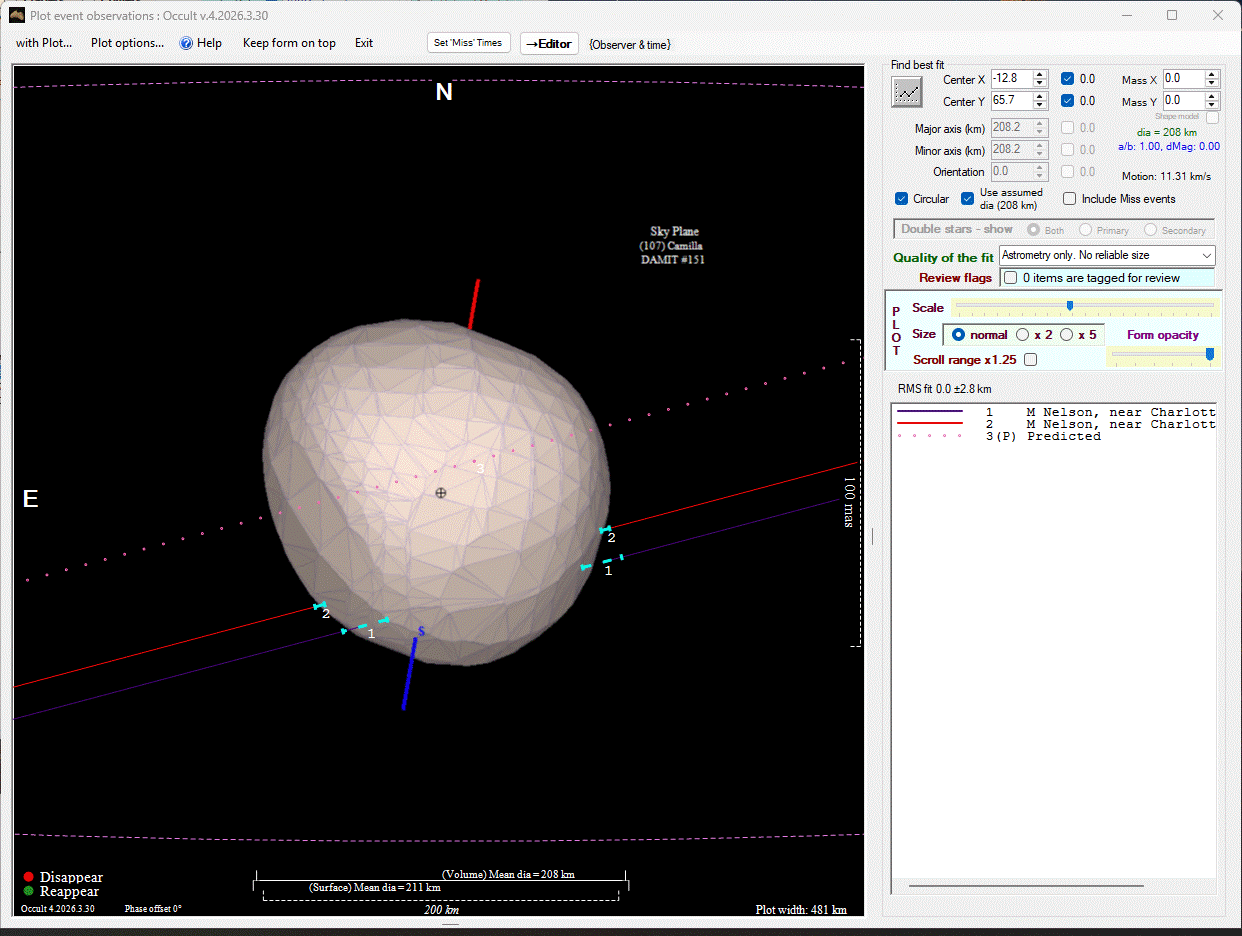Decrease Center Y with down spinner arrow

coord(1040,105)
